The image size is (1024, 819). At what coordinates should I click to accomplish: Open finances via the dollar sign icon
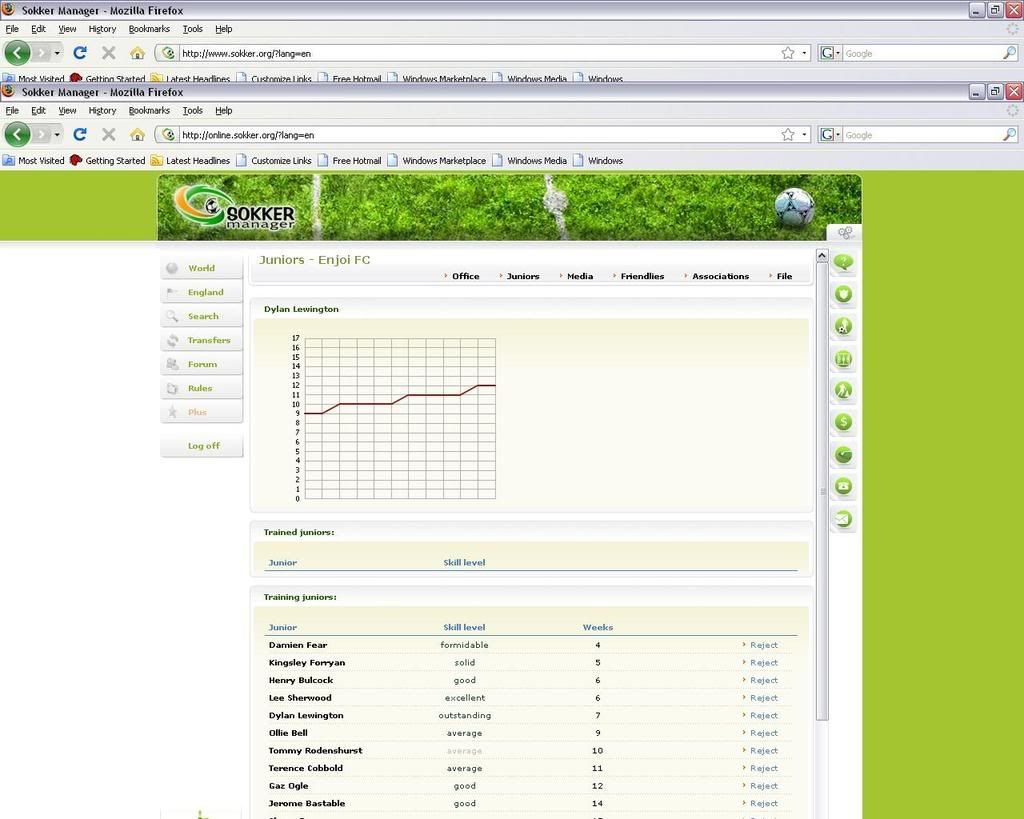coord(843,422)
